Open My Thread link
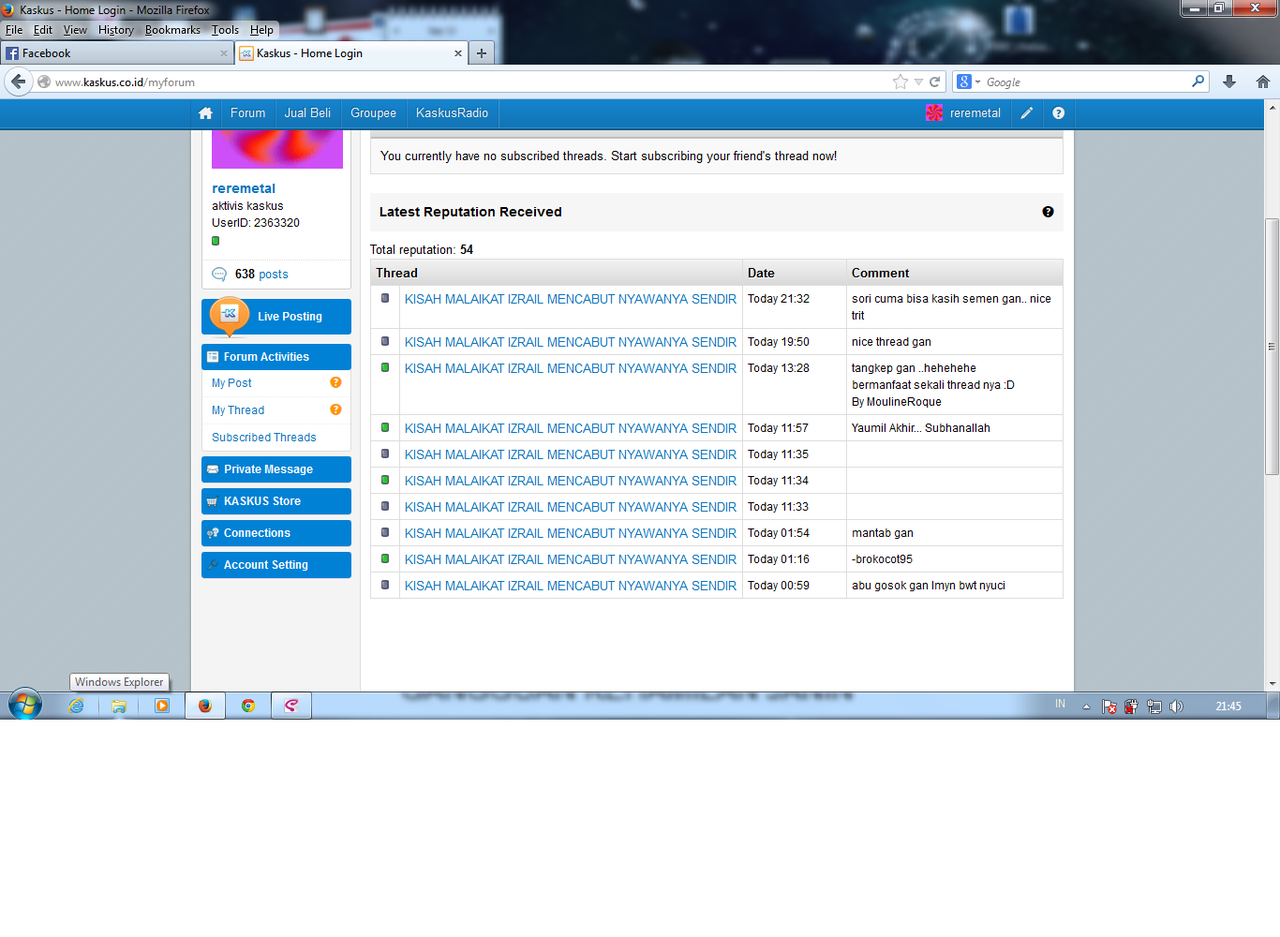Screen dimensions: 1280x937 tap(238, 410)
